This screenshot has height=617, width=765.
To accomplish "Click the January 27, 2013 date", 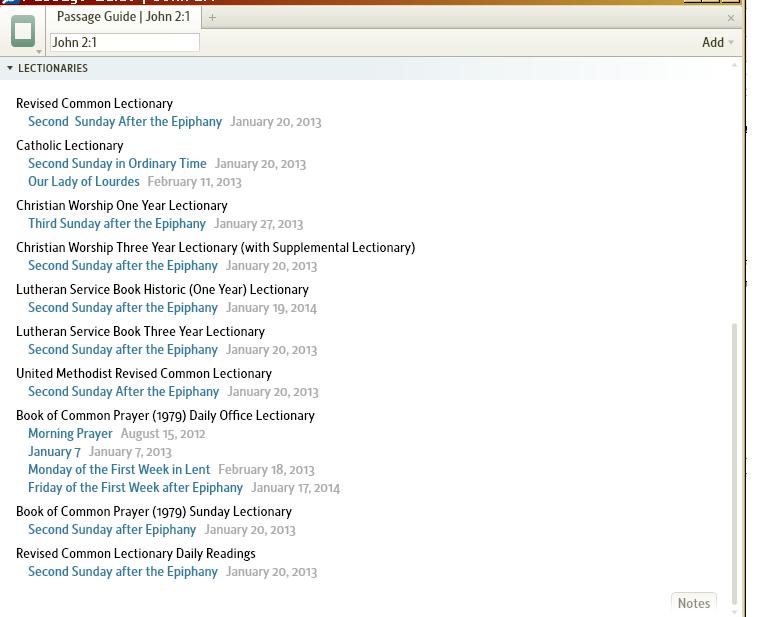I will pos(259,224).
